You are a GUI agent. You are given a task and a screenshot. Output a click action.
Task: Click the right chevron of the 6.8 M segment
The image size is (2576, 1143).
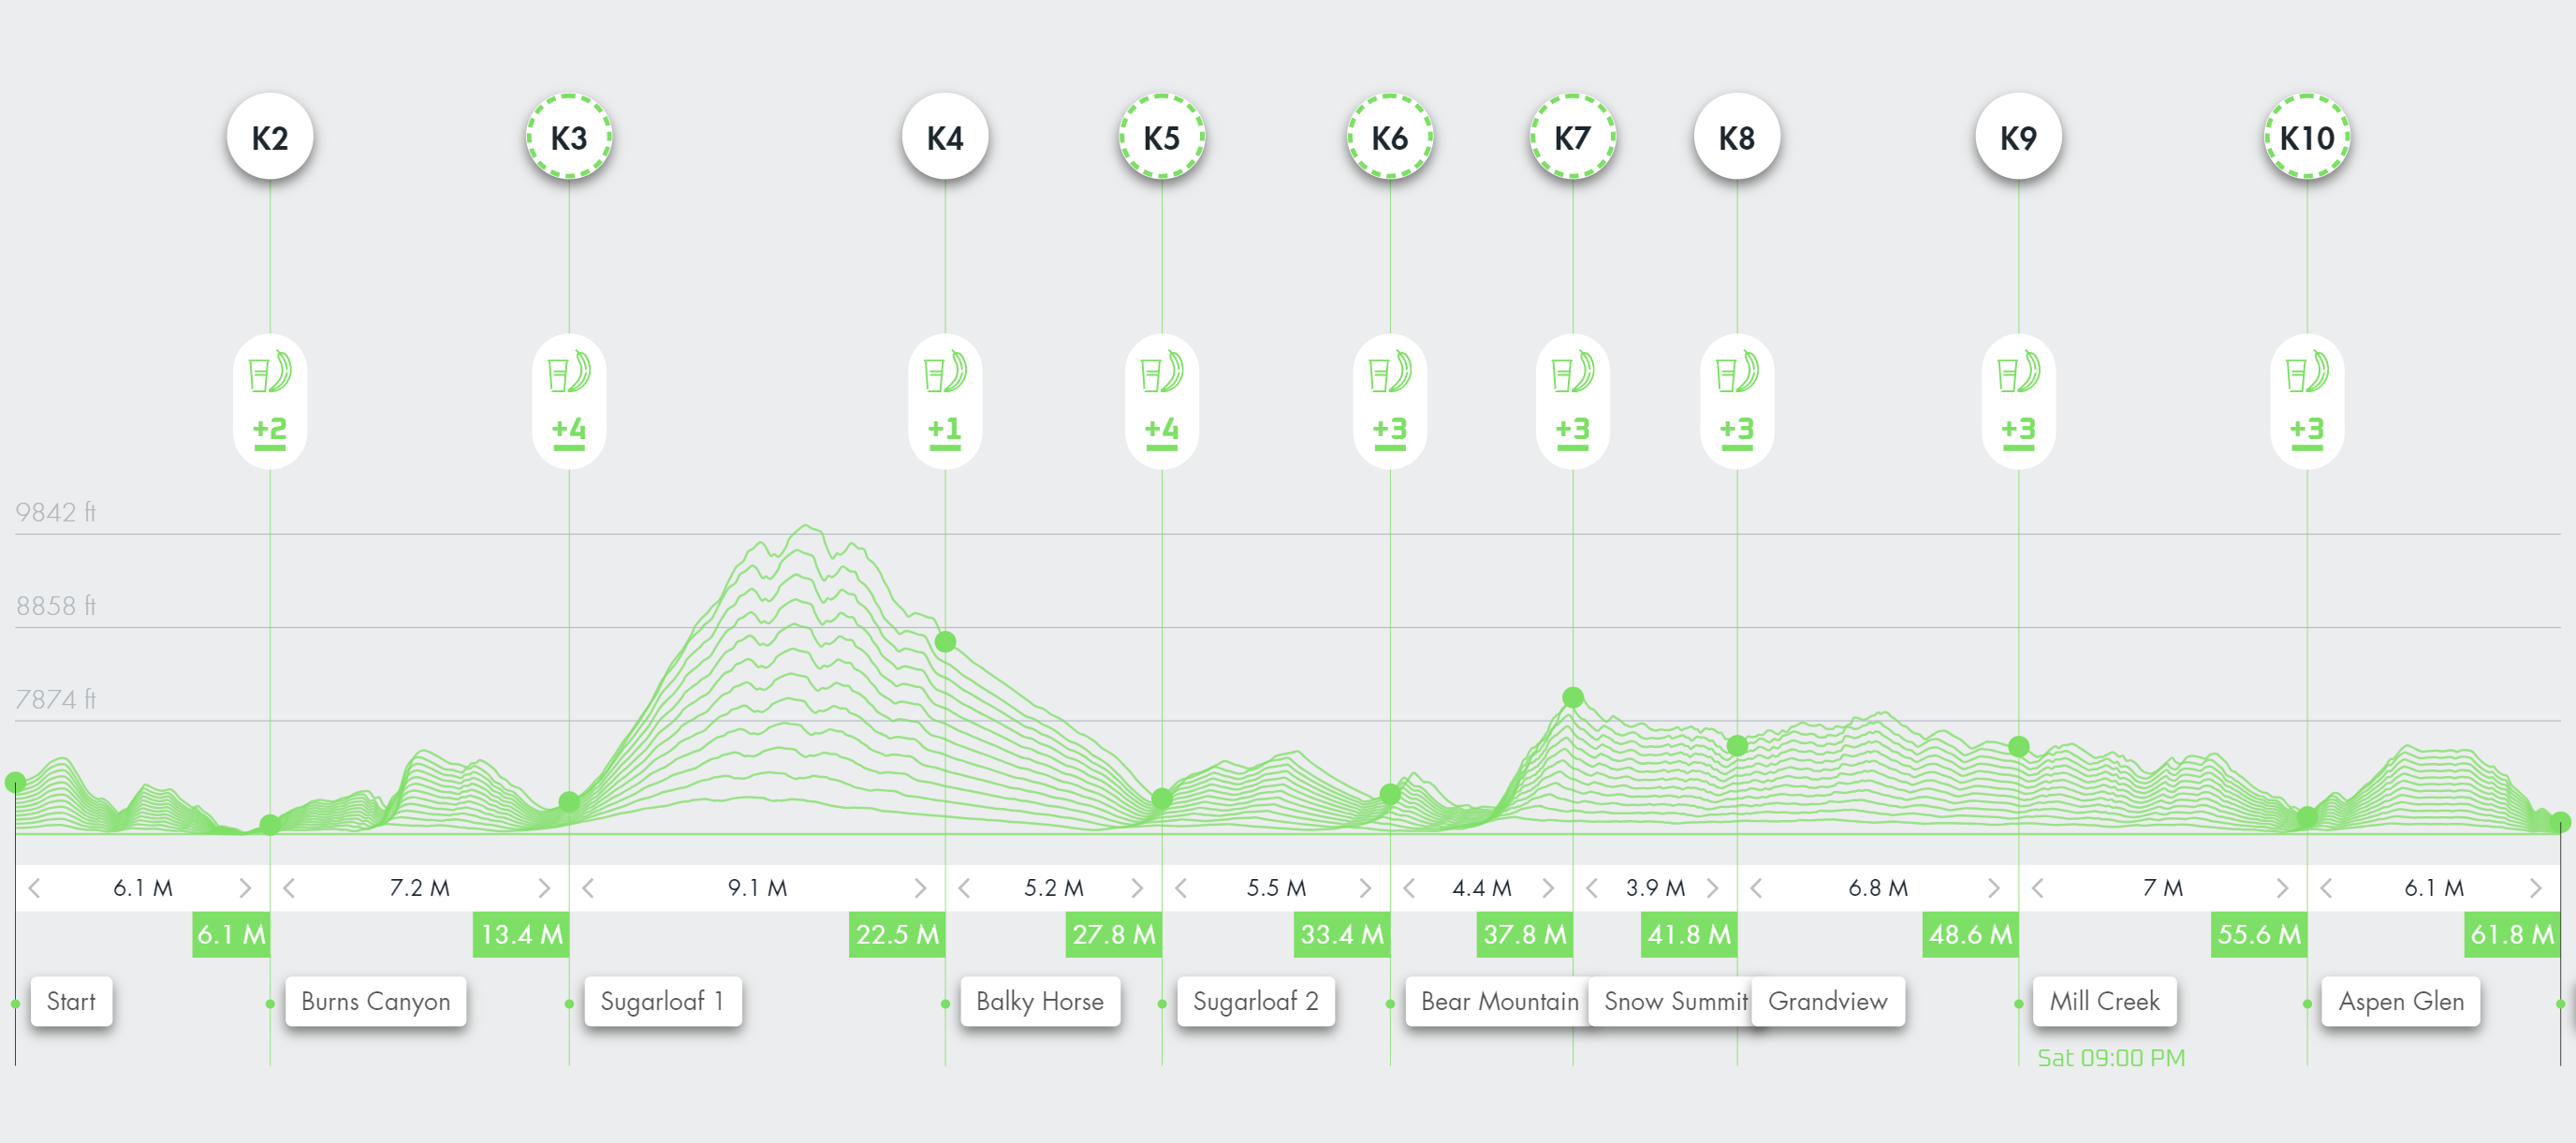pyautogui.click(x=1993, y=888)
